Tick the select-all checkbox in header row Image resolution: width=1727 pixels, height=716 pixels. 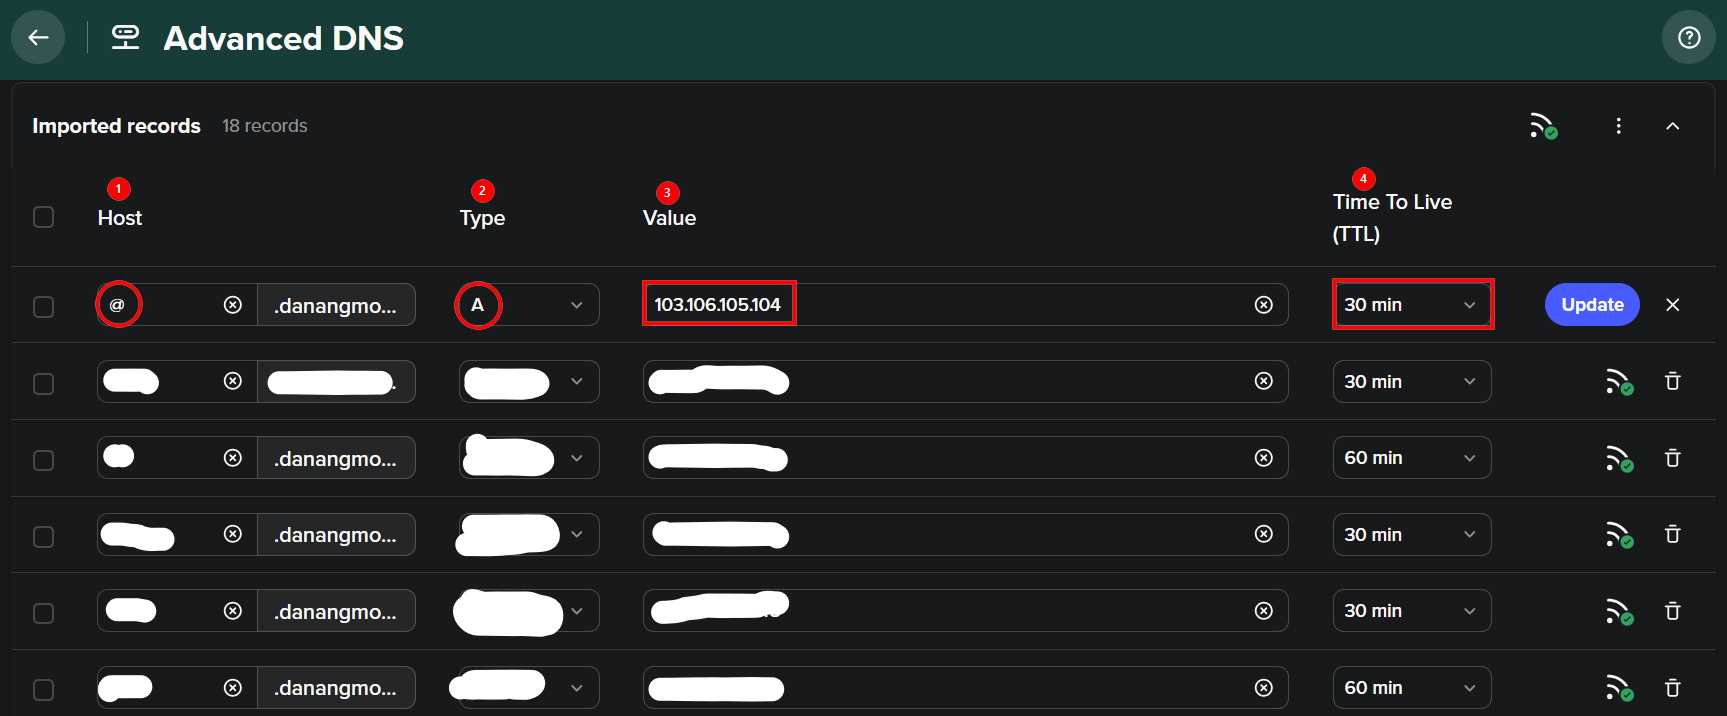pyautogui.click(x=43, y=217)
